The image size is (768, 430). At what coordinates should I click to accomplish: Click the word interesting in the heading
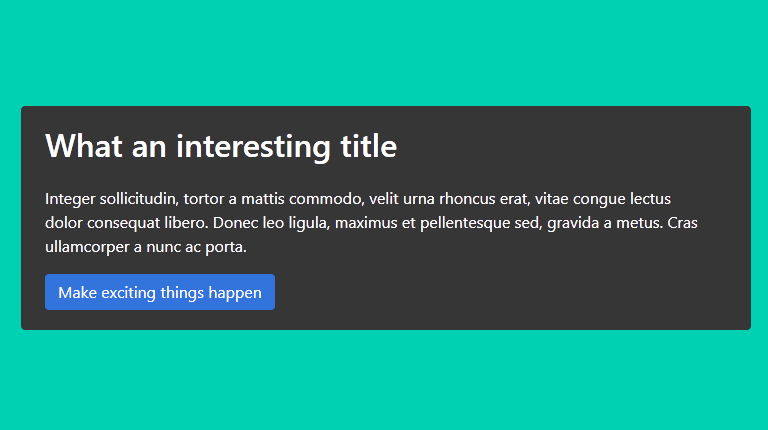pyautogui.click(x=253, y=146)
